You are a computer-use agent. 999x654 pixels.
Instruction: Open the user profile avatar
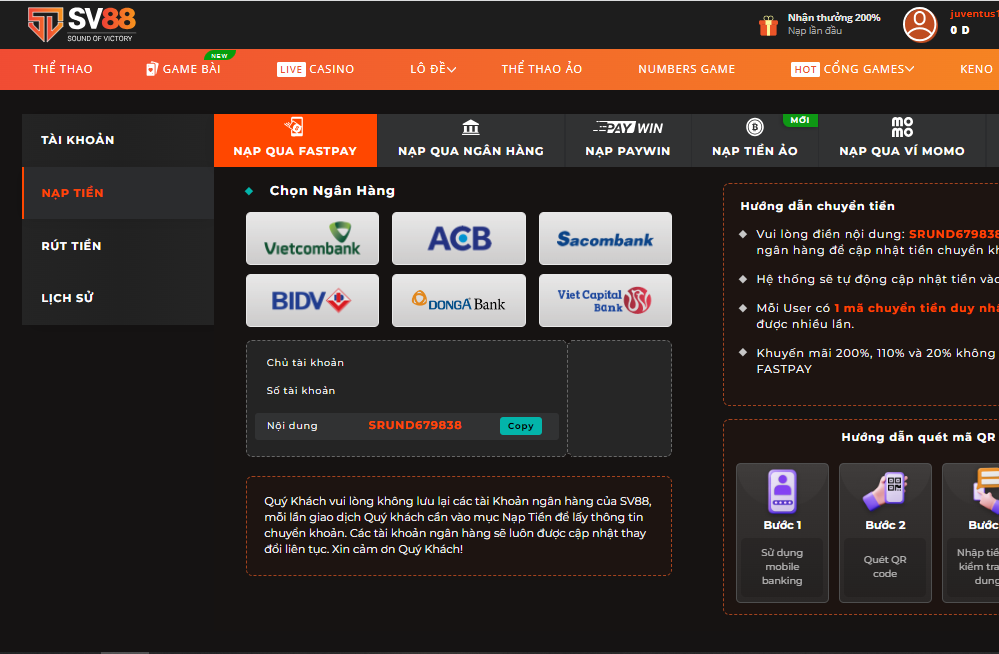coord(919,24)
